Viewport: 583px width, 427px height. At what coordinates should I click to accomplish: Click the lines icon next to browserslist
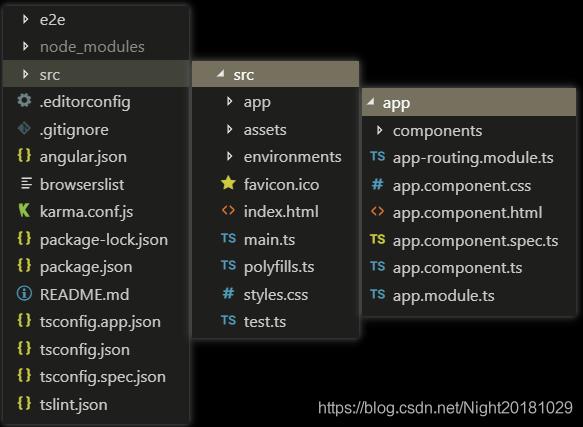coord(26,183)
